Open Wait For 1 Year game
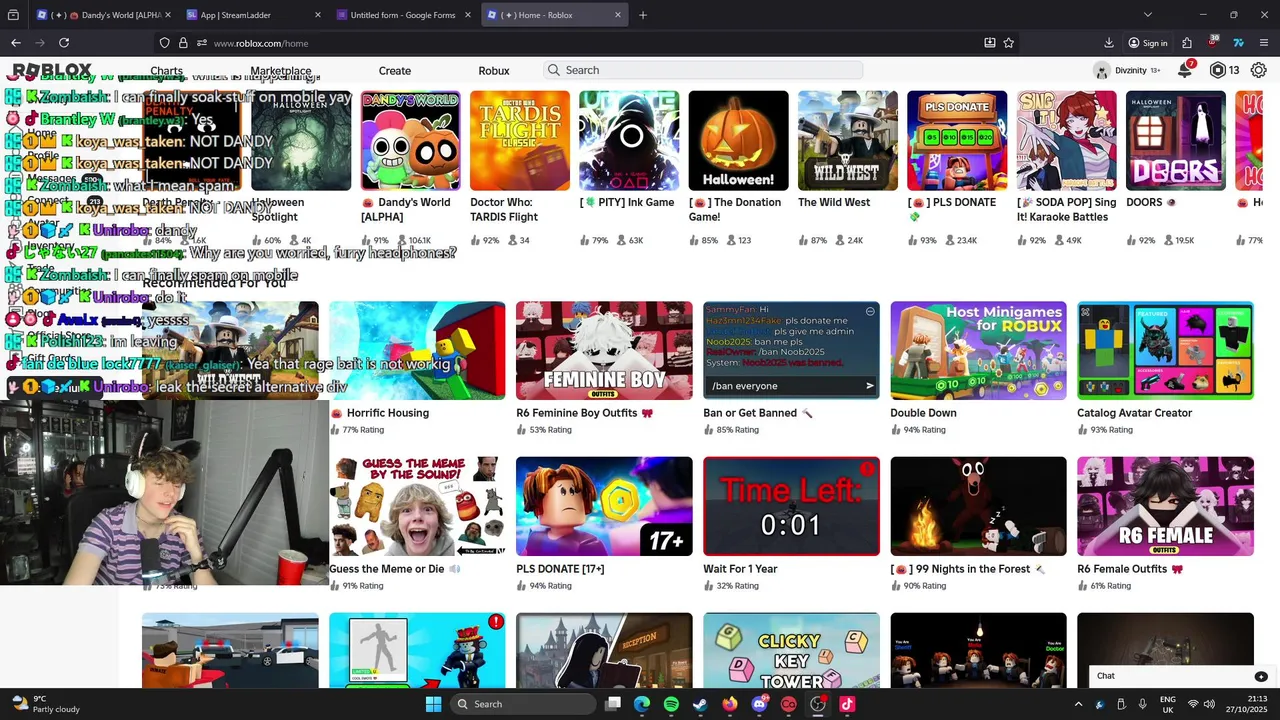 tap(791, 506)
